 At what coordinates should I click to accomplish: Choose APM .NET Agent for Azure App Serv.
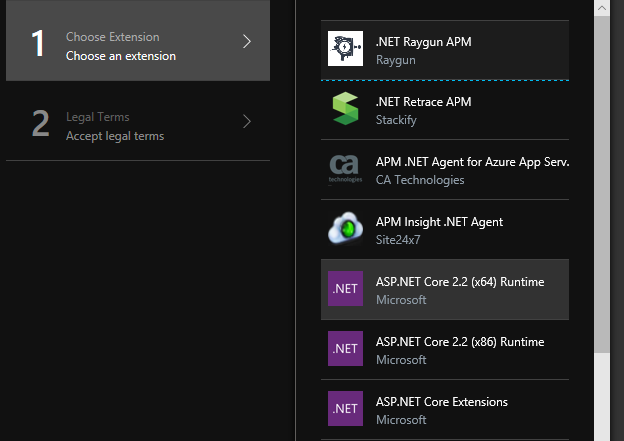point(445,170)
